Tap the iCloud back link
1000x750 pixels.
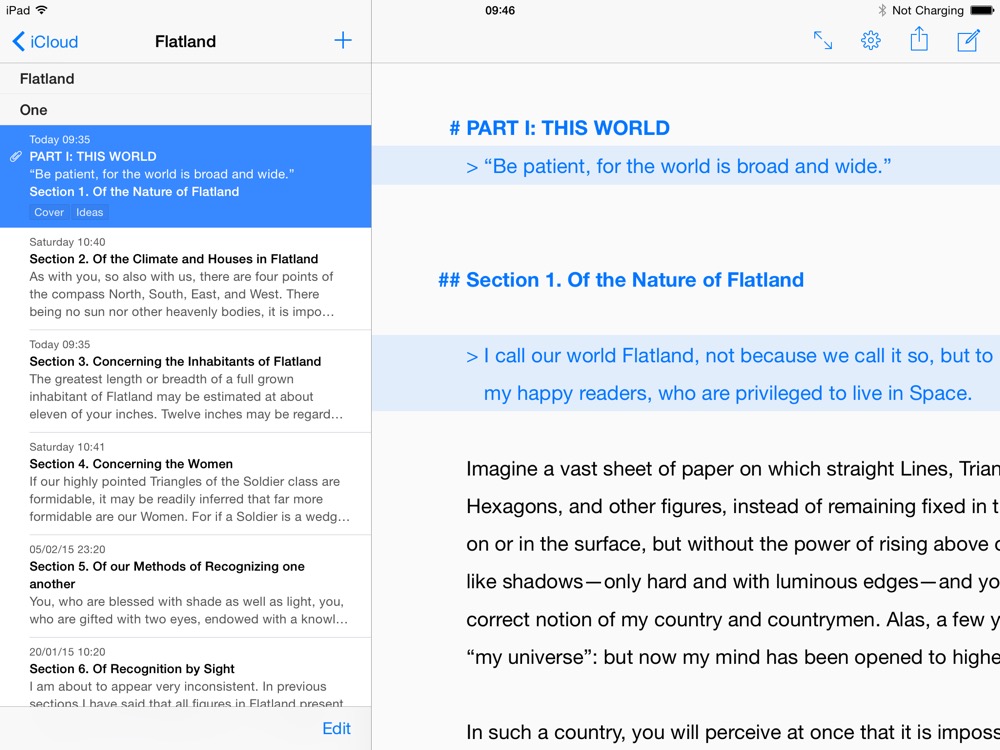pos(54,42)
